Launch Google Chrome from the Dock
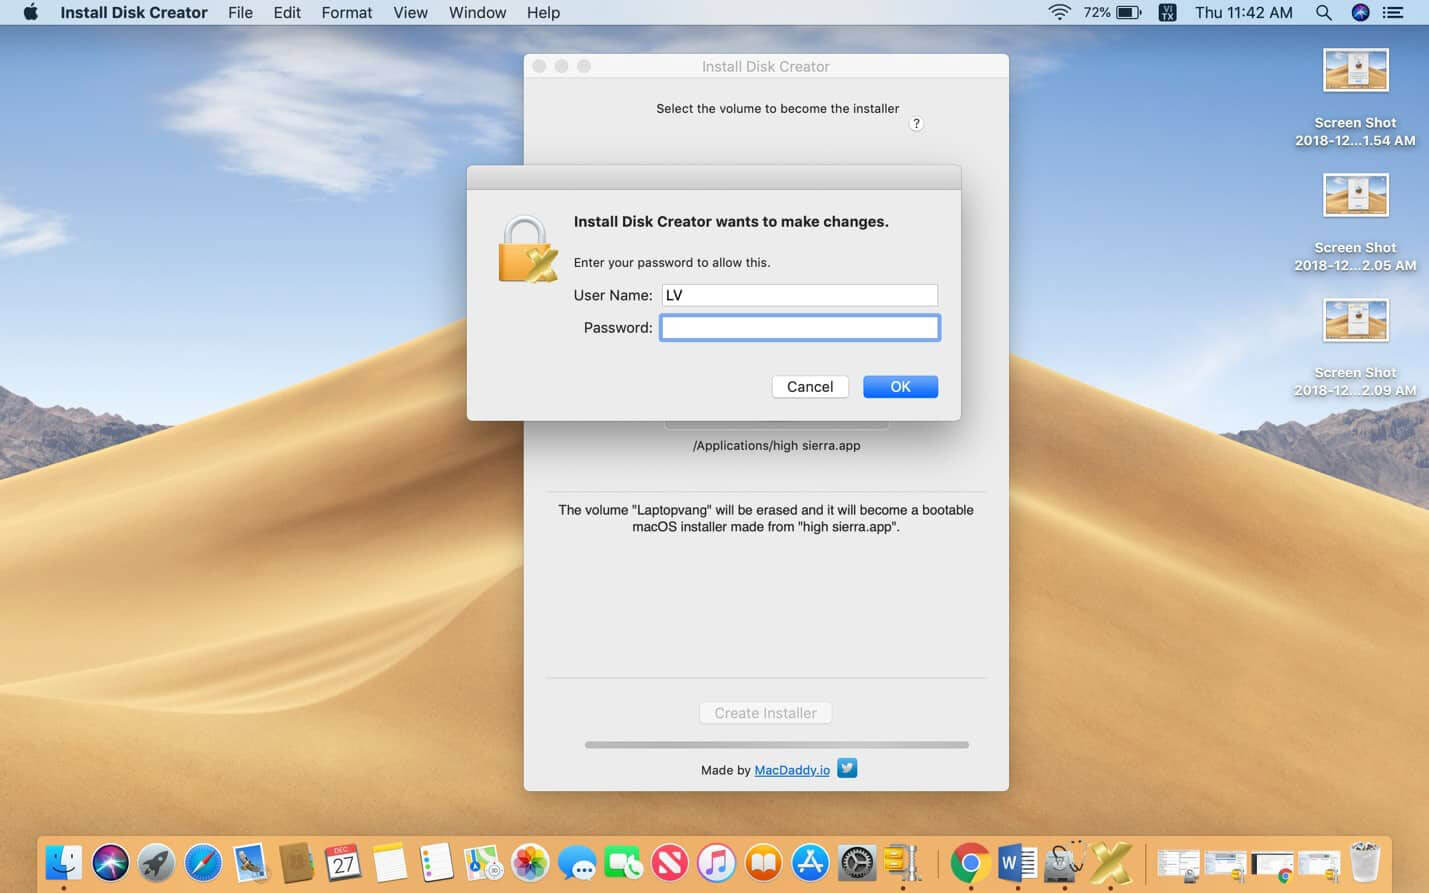 coord(969,862)
